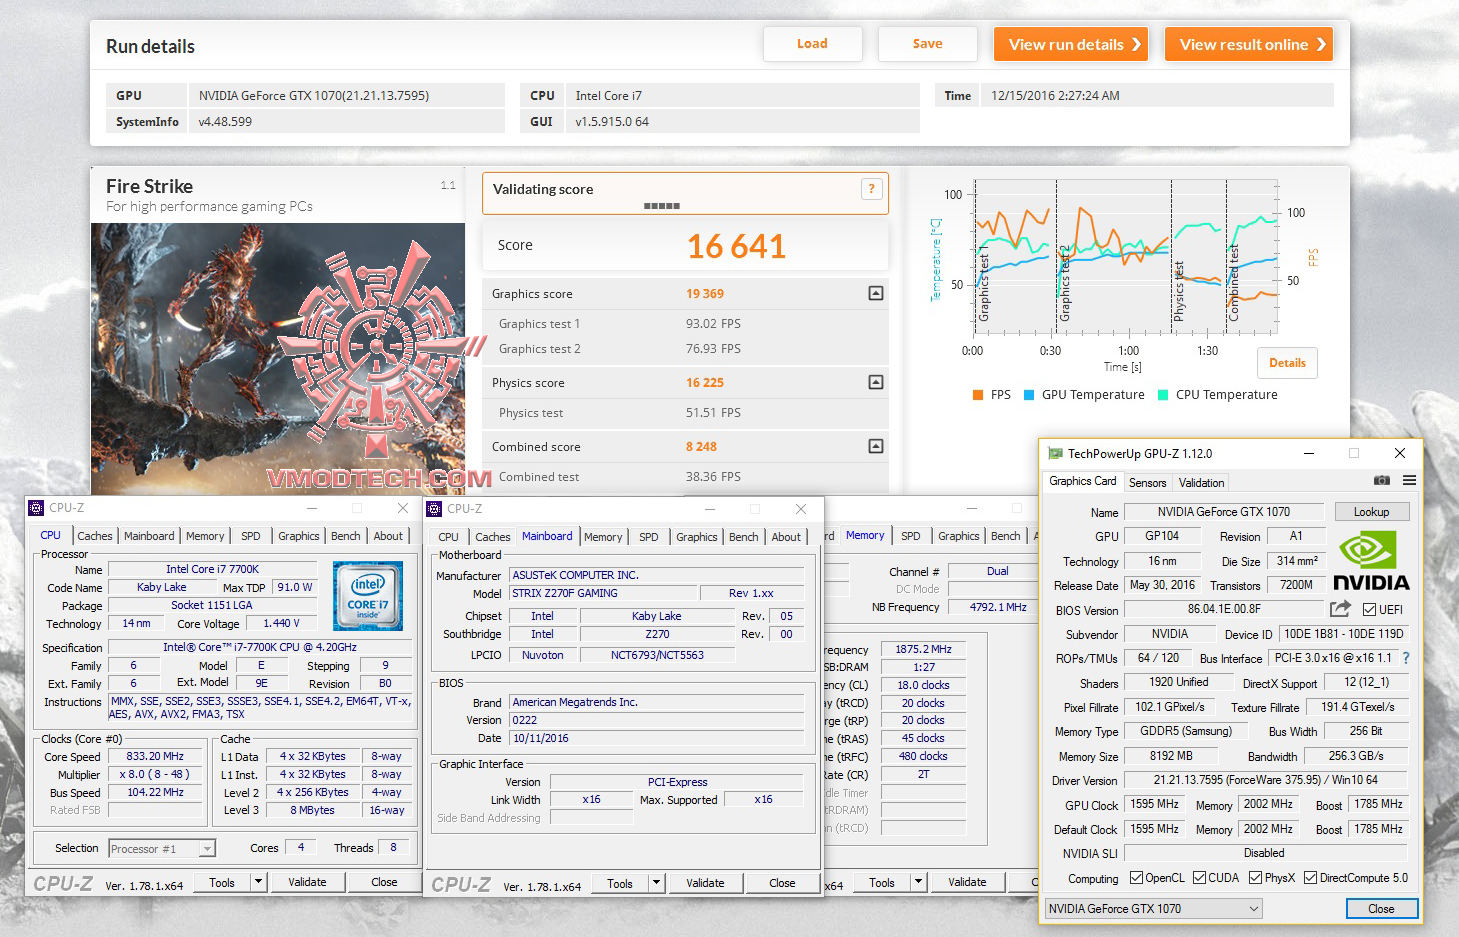
Task: Click the Graphics score value "19 369"
Action: coord(705,294)
